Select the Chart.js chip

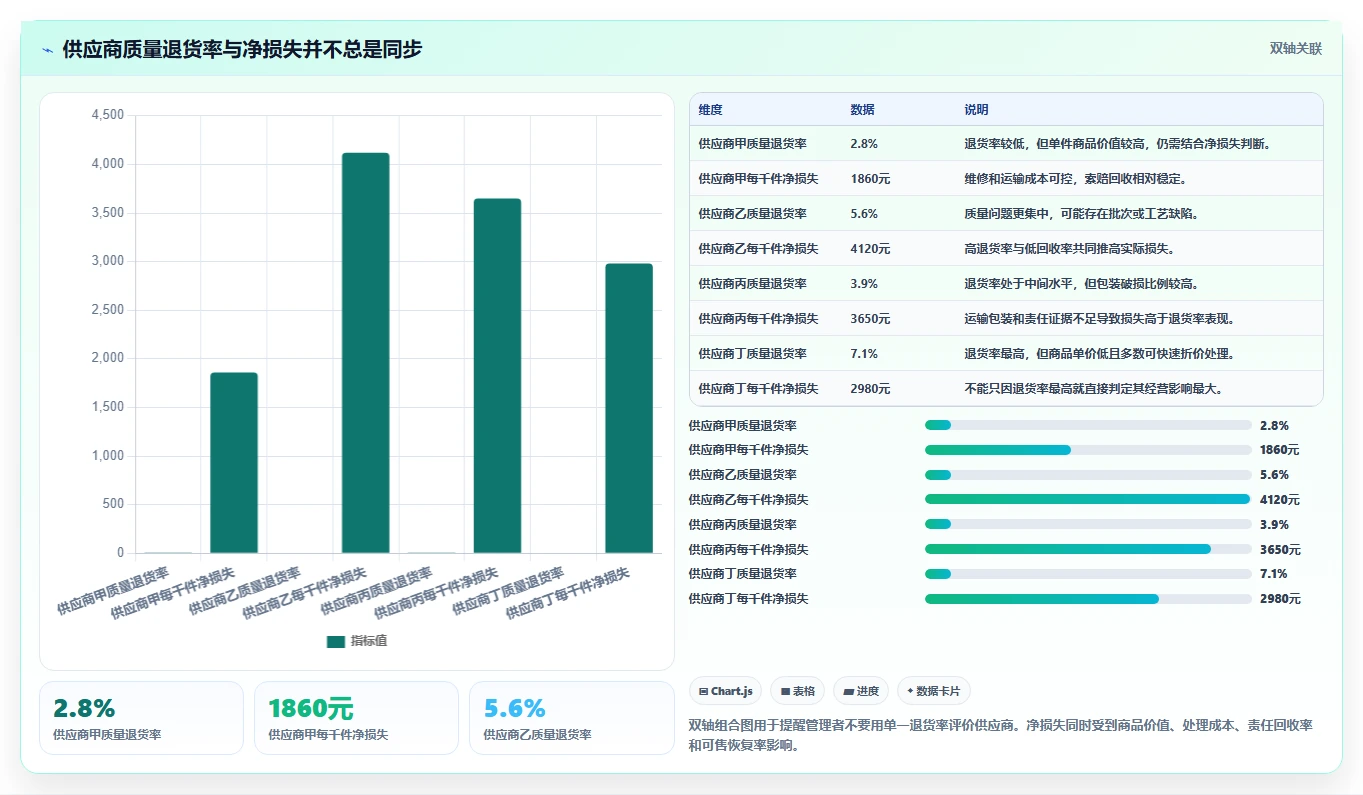pos(726,691)
